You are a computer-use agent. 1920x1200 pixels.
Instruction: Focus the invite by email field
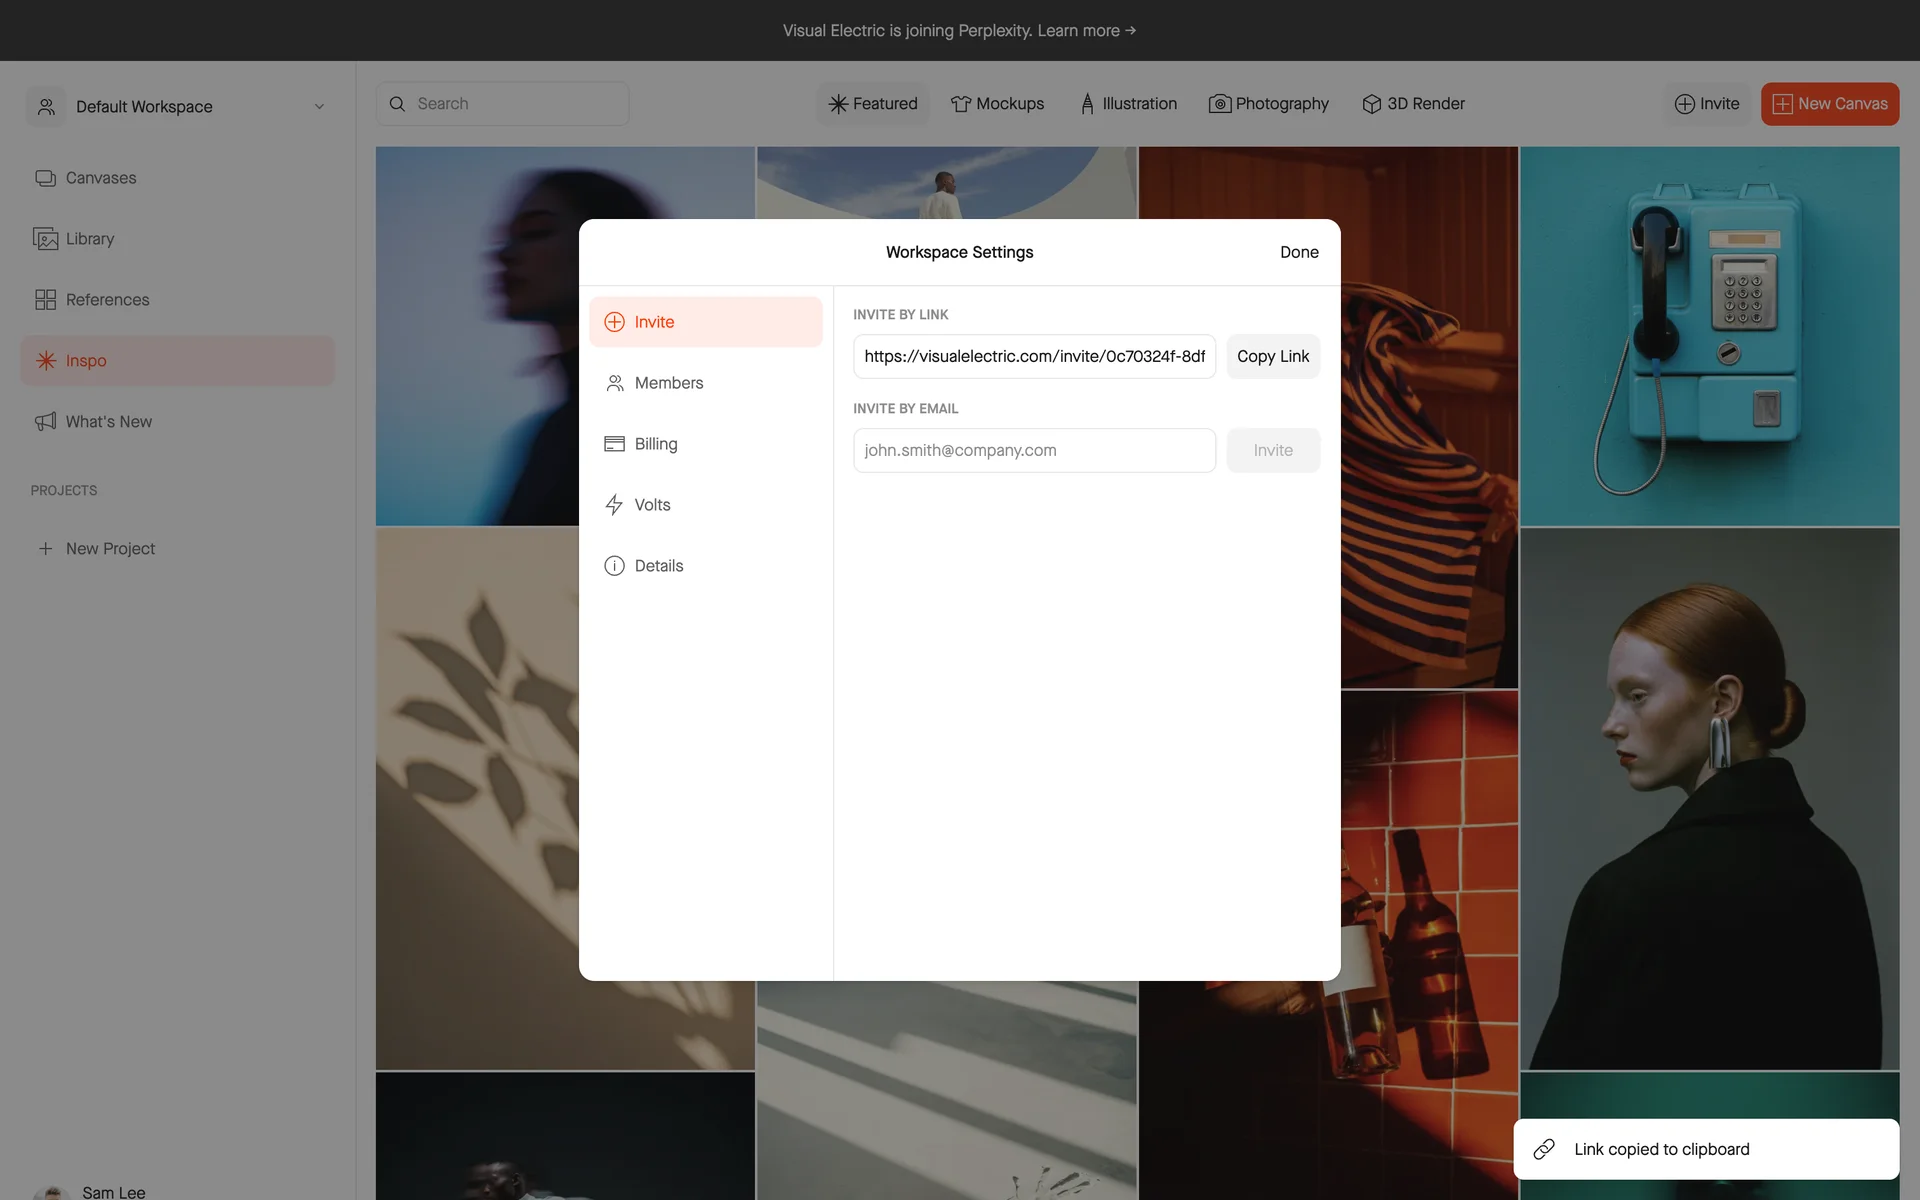(1033, 451)
